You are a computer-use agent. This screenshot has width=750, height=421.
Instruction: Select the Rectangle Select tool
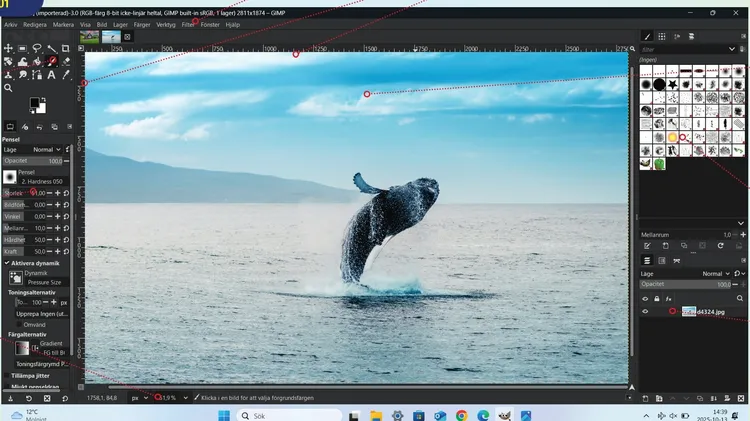tap(23, 48)
